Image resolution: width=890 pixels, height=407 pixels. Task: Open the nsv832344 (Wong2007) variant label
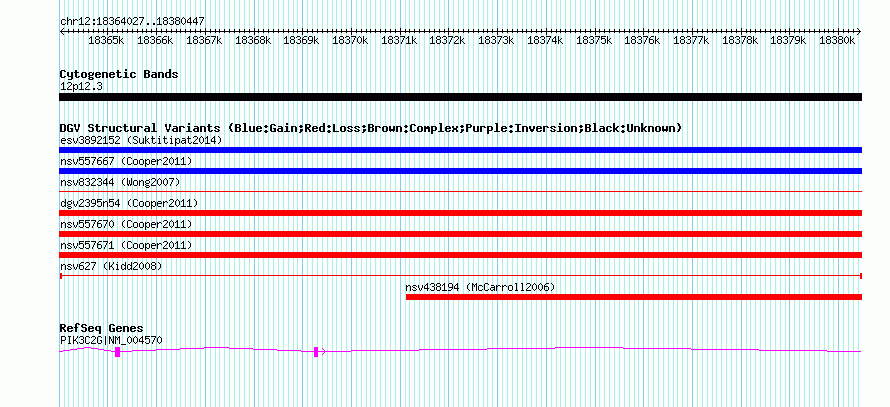coord(120,182)
